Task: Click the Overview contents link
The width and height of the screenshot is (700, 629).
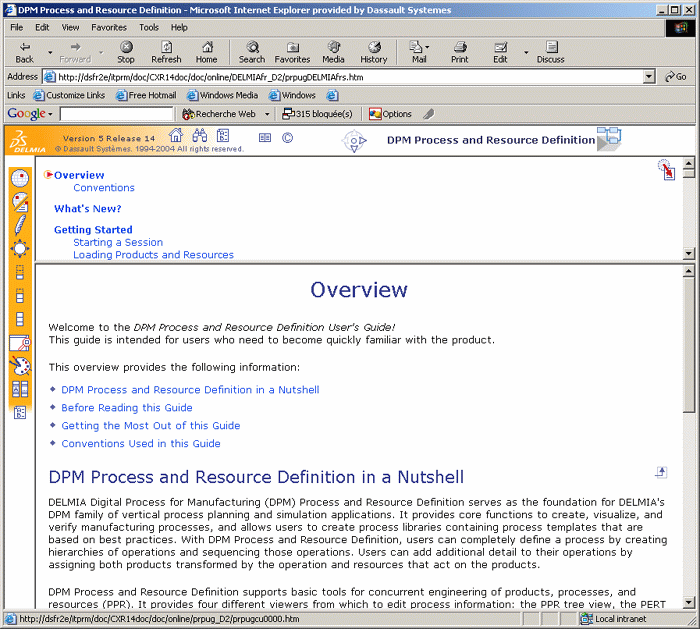Action: point(79,175)
